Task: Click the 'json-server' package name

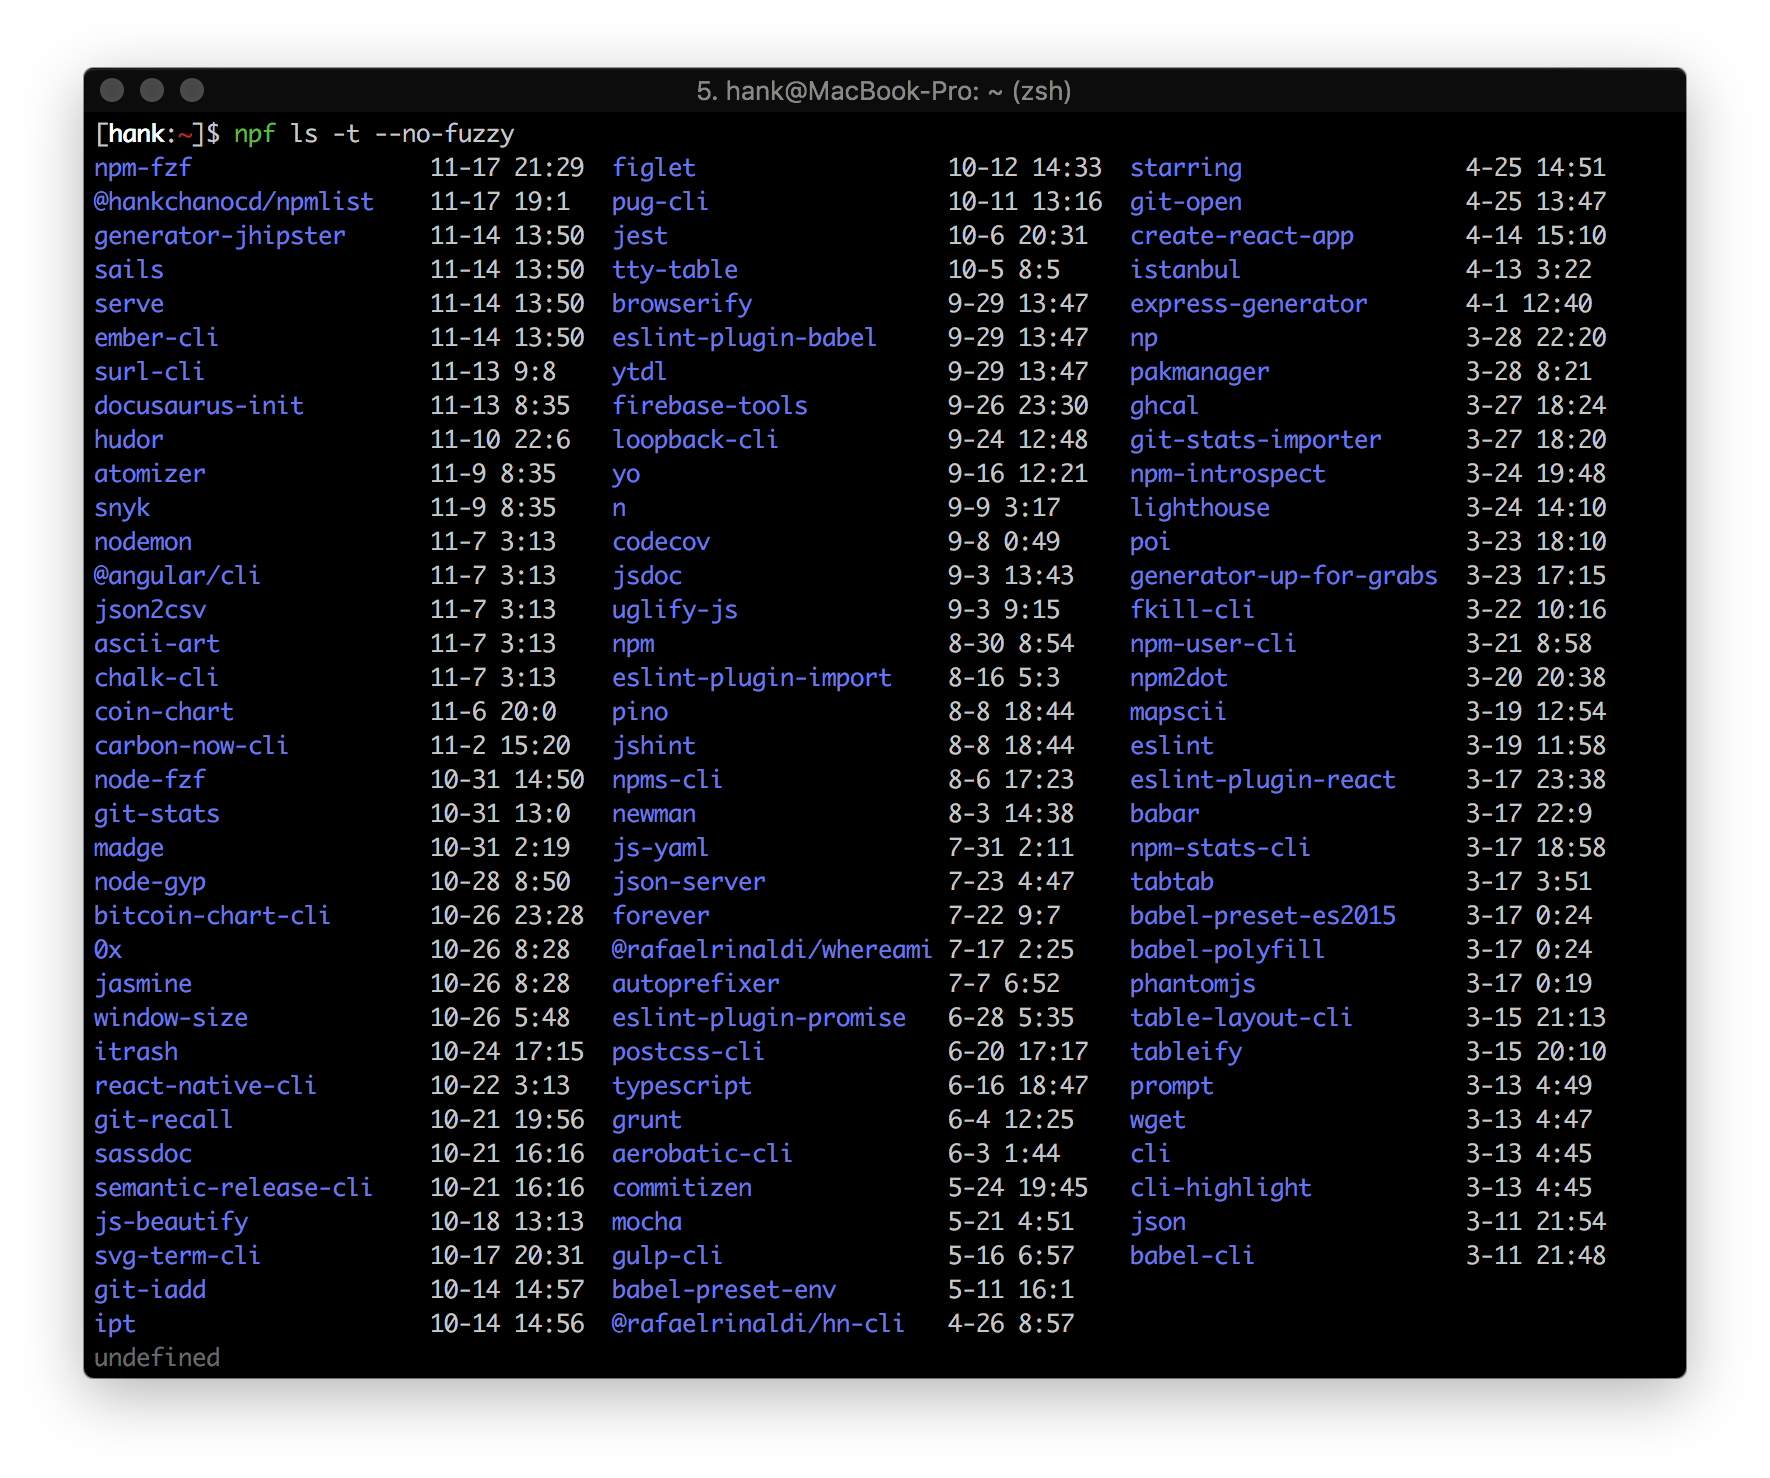Action: coord(689,882)
